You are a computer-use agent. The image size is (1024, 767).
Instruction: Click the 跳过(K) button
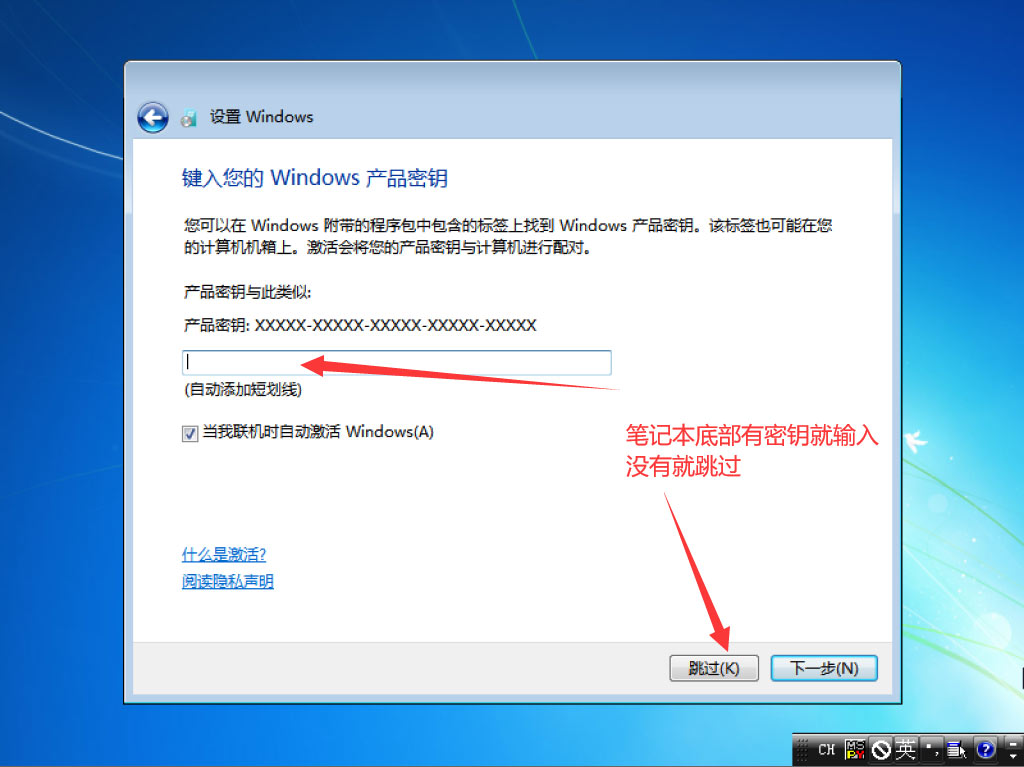coord(714,668)
